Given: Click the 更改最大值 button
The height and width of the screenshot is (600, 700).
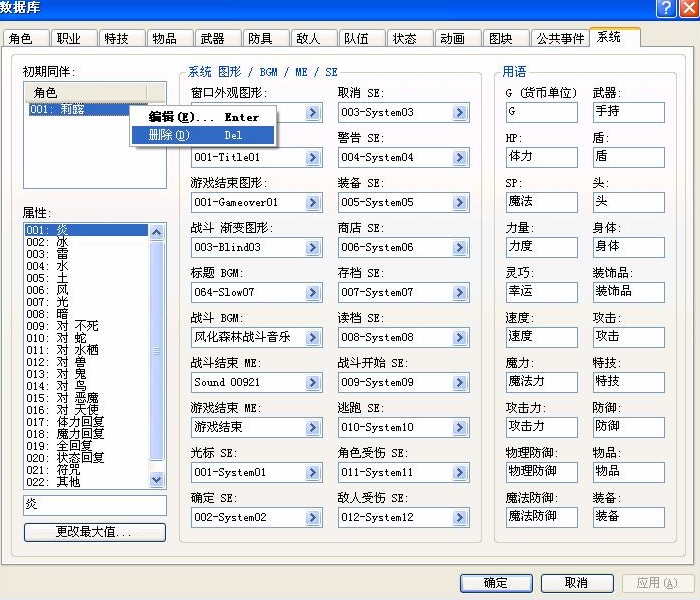Looking at the screenshot, I should (x=95, y=532).
